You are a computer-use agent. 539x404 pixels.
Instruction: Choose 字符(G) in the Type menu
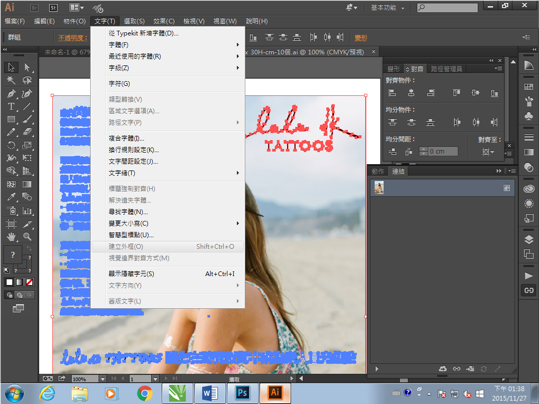[x=168, y=84]
